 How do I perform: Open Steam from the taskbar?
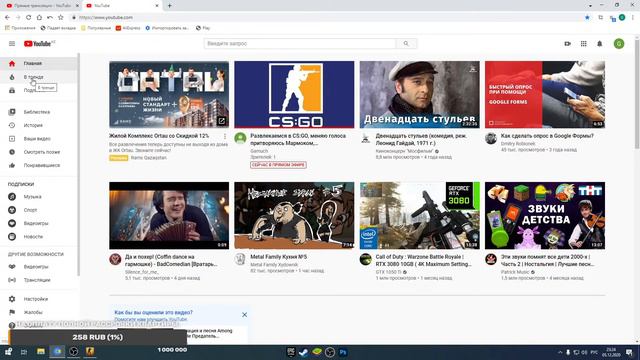tap(303, 352)
